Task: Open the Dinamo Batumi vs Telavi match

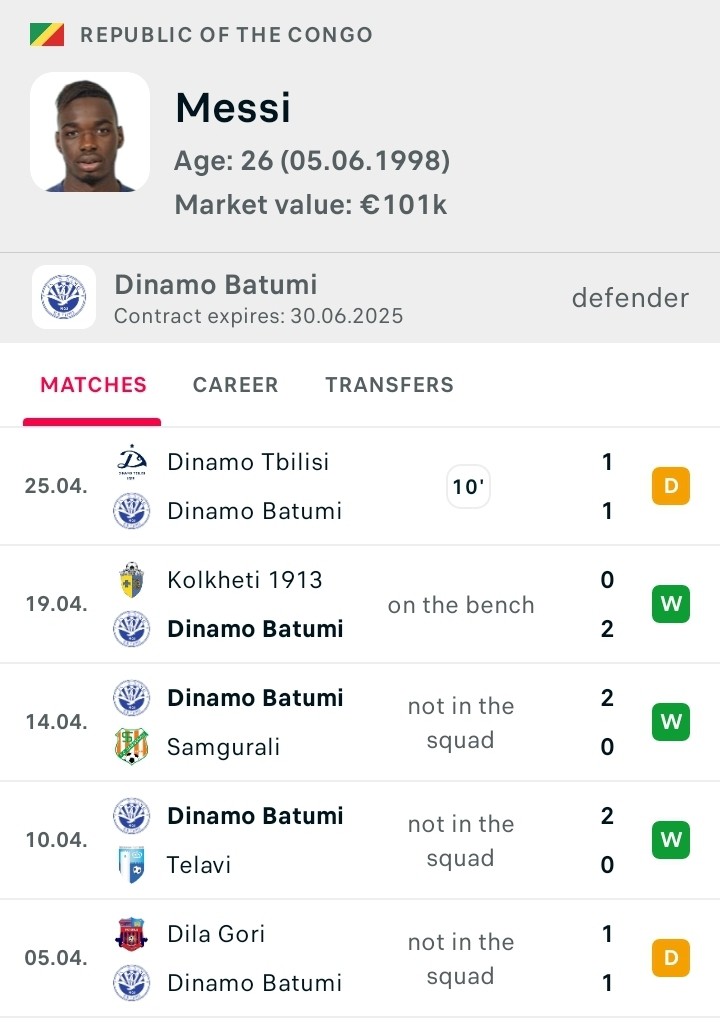Action: click(360, 840)
